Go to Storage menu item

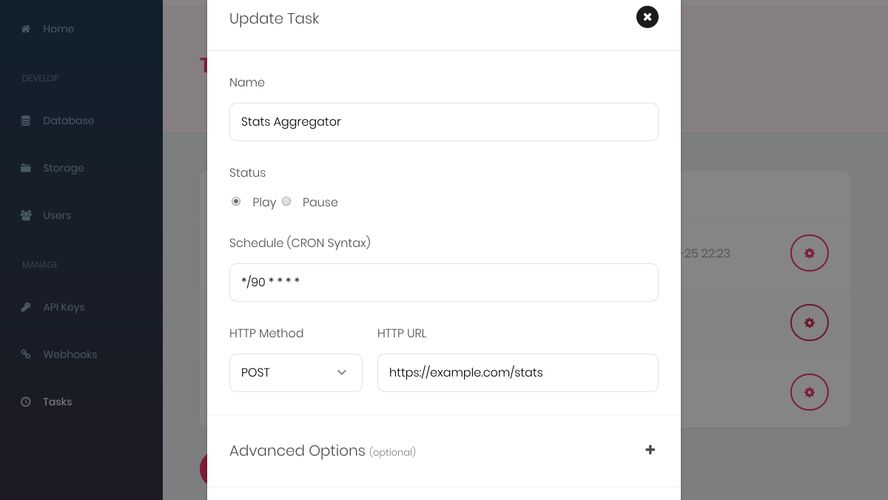click(x=63, y=168)
